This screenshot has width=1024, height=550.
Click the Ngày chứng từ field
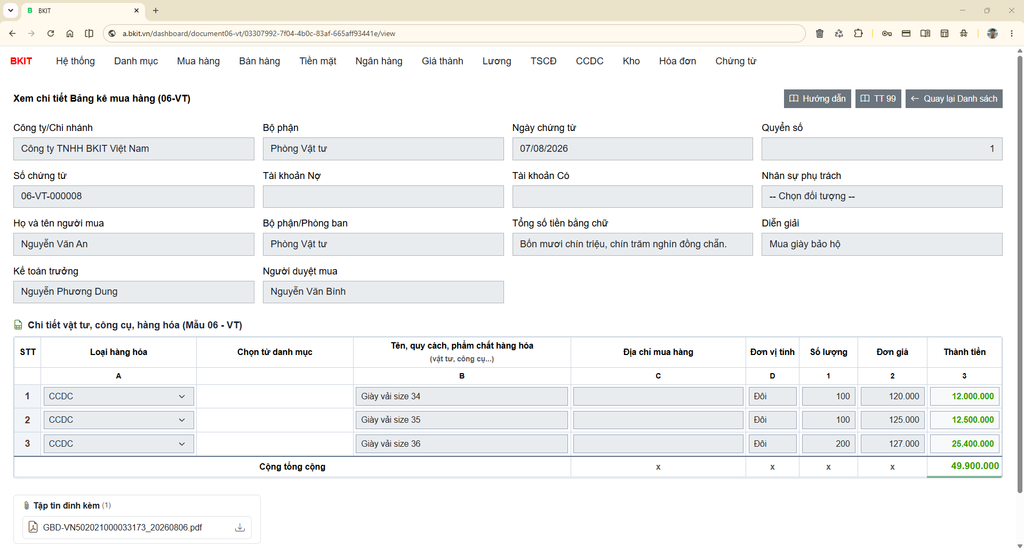point(632,148)
